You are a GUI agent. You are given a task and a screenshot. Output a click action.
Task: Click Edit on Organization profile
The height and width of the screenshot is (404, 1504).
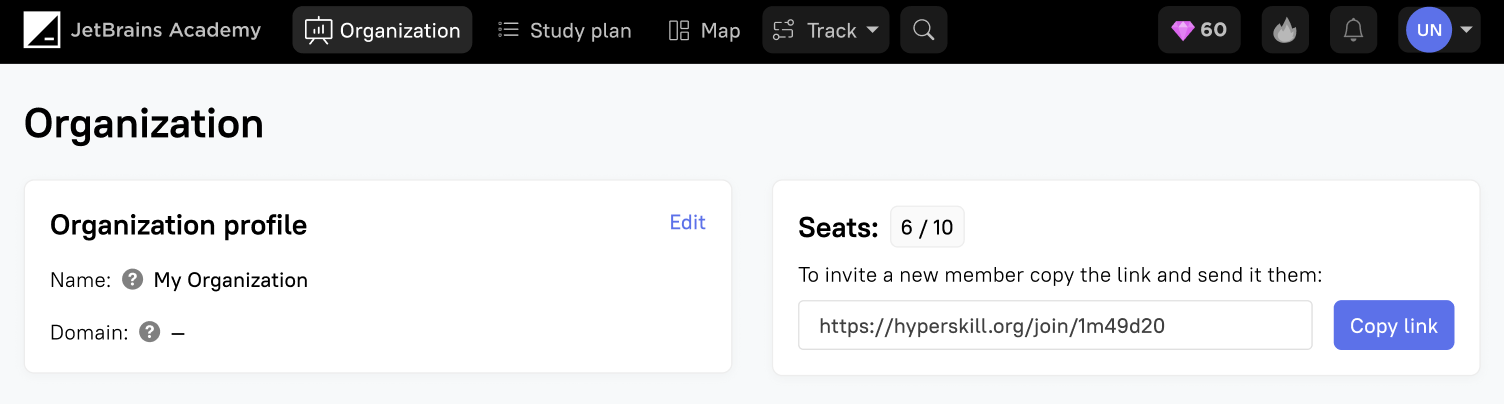coord(687,223)
